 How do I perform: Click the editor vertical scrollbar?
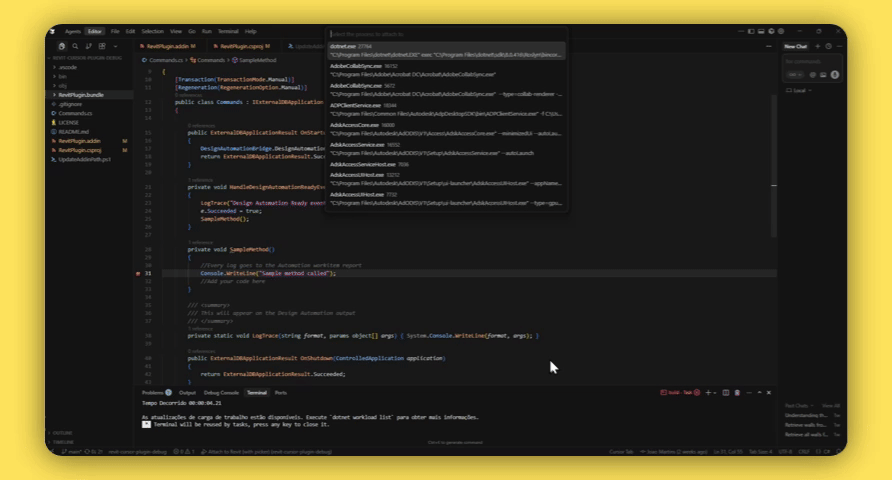click(774, 150)
